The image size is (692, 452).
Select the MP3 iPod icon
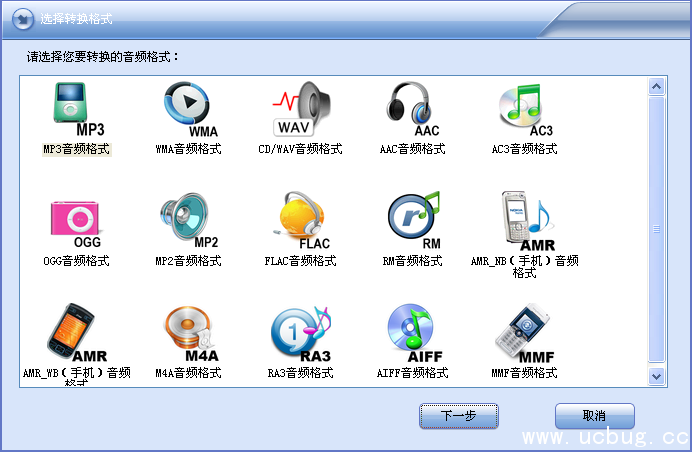click(x=79, y=109)
